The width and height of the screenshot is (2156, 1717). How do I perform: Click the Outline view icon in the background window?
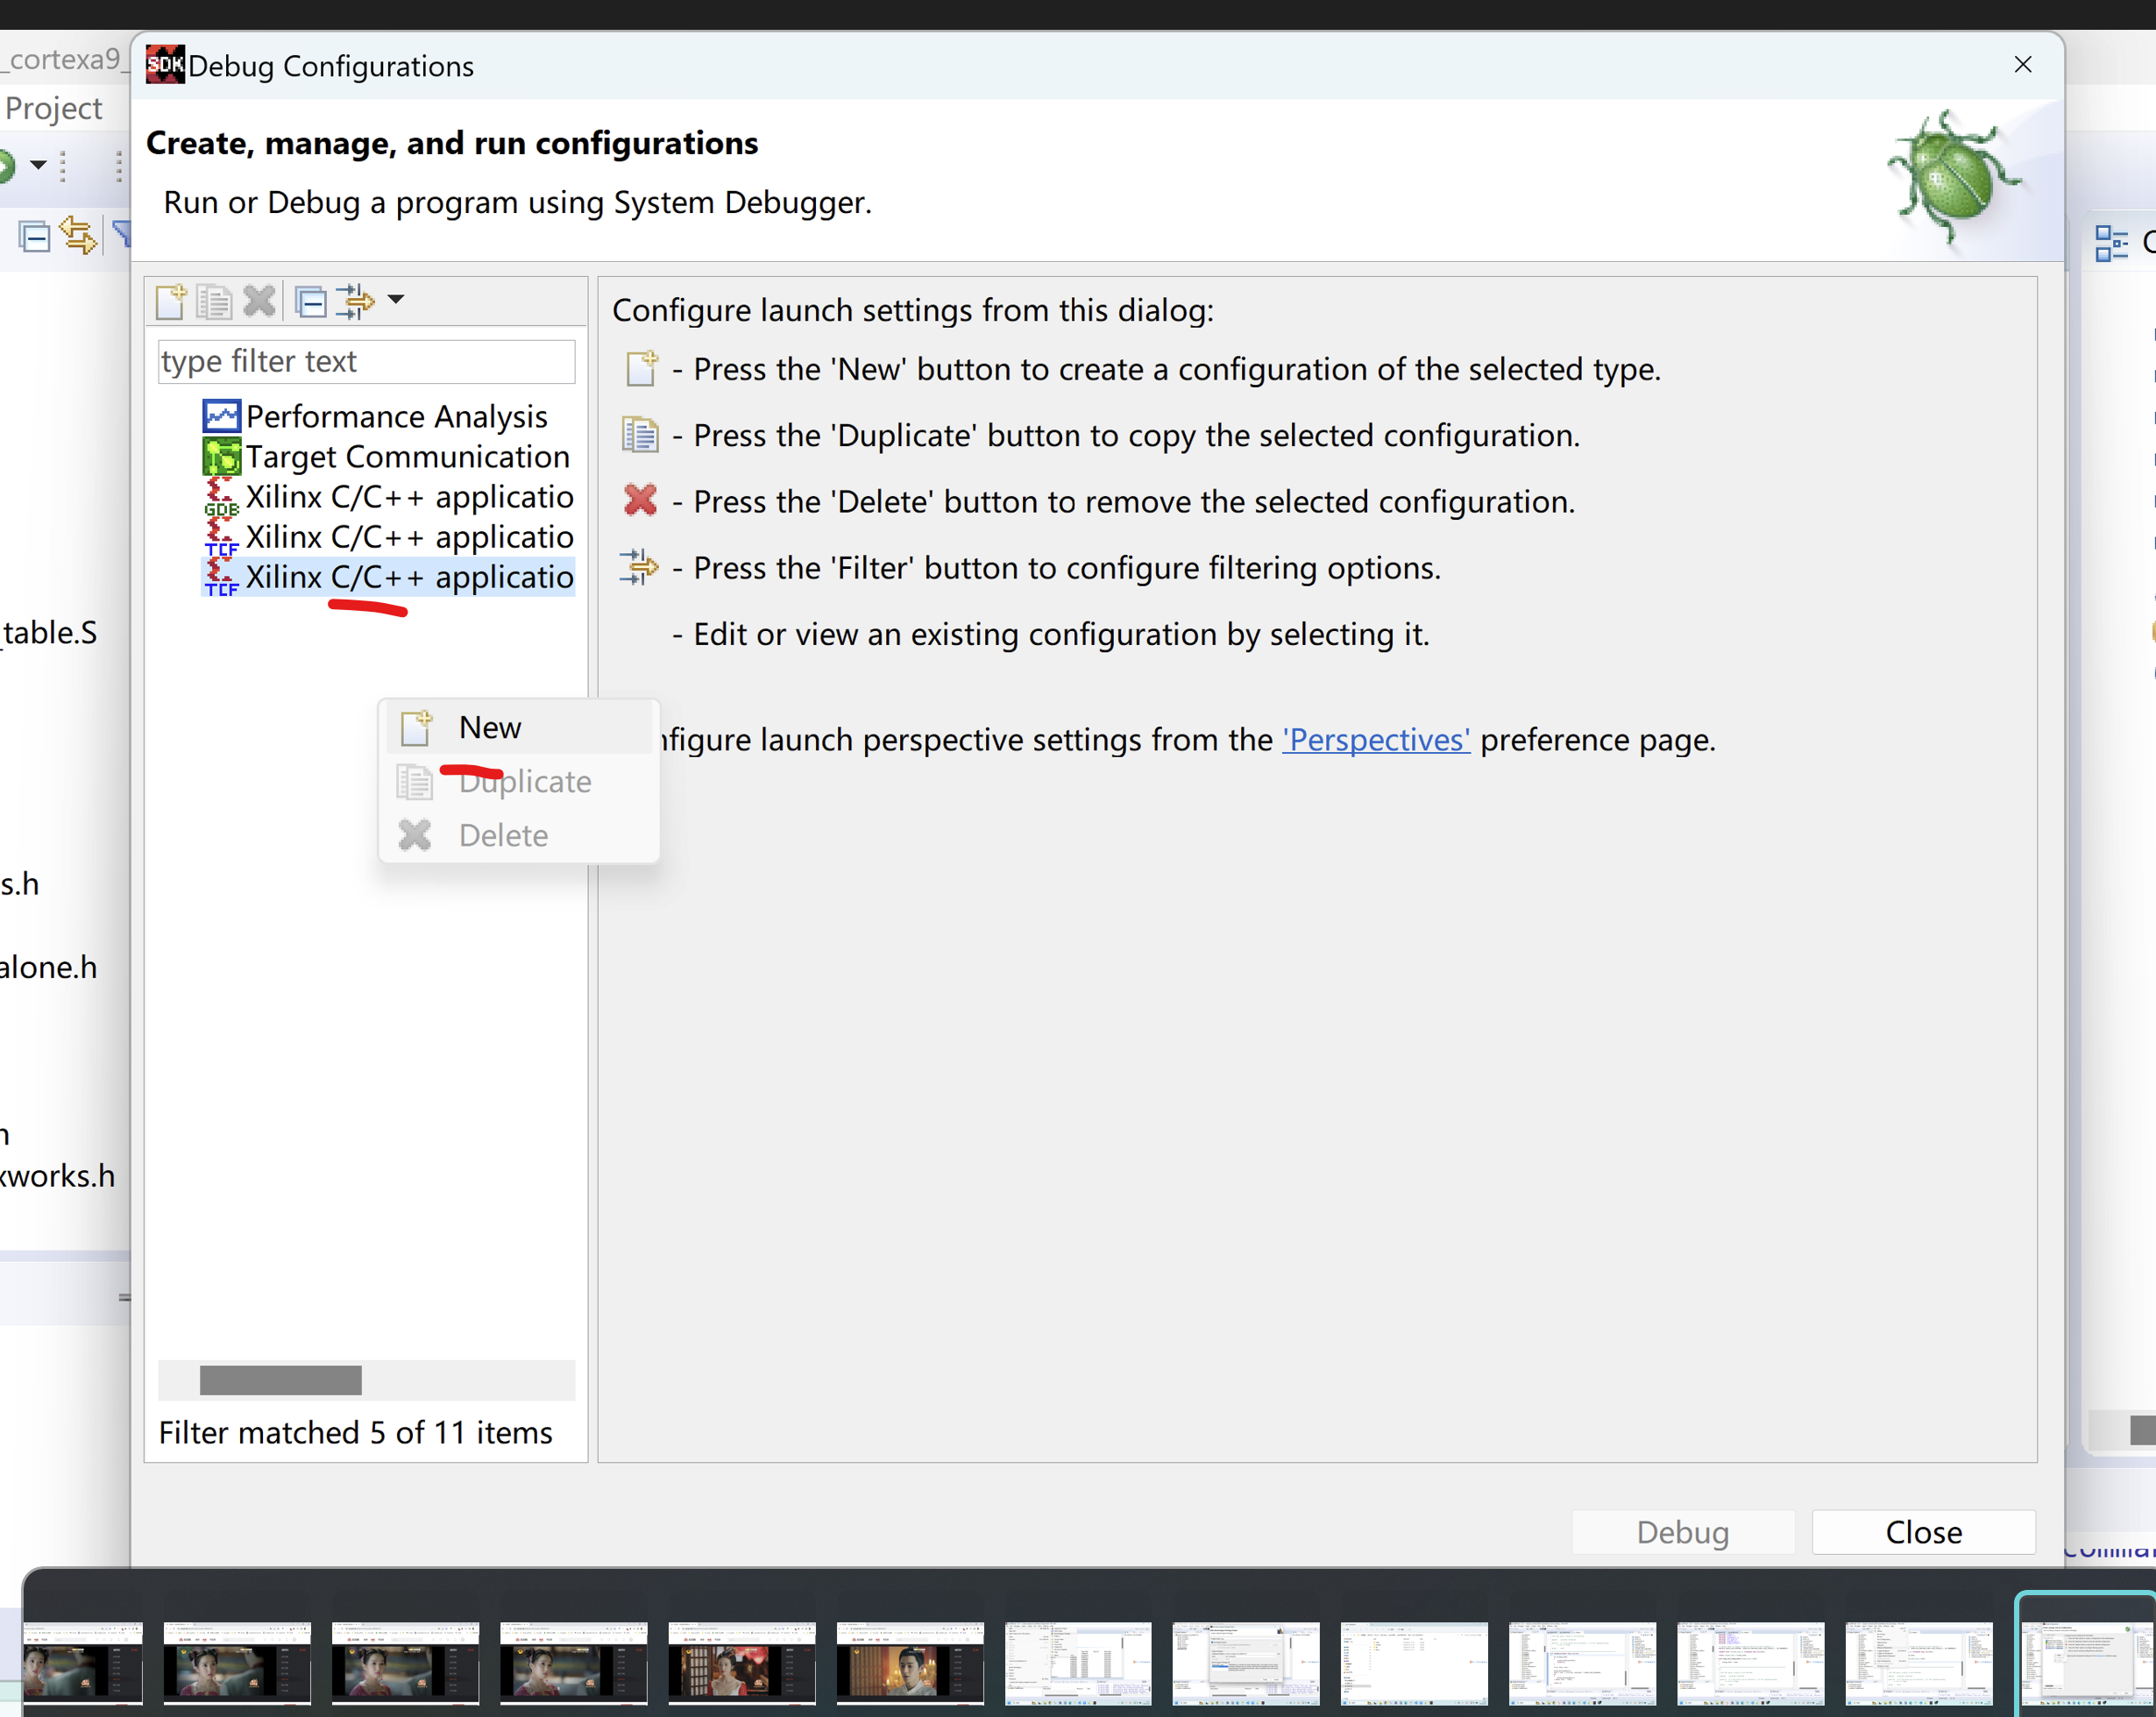2111,243
